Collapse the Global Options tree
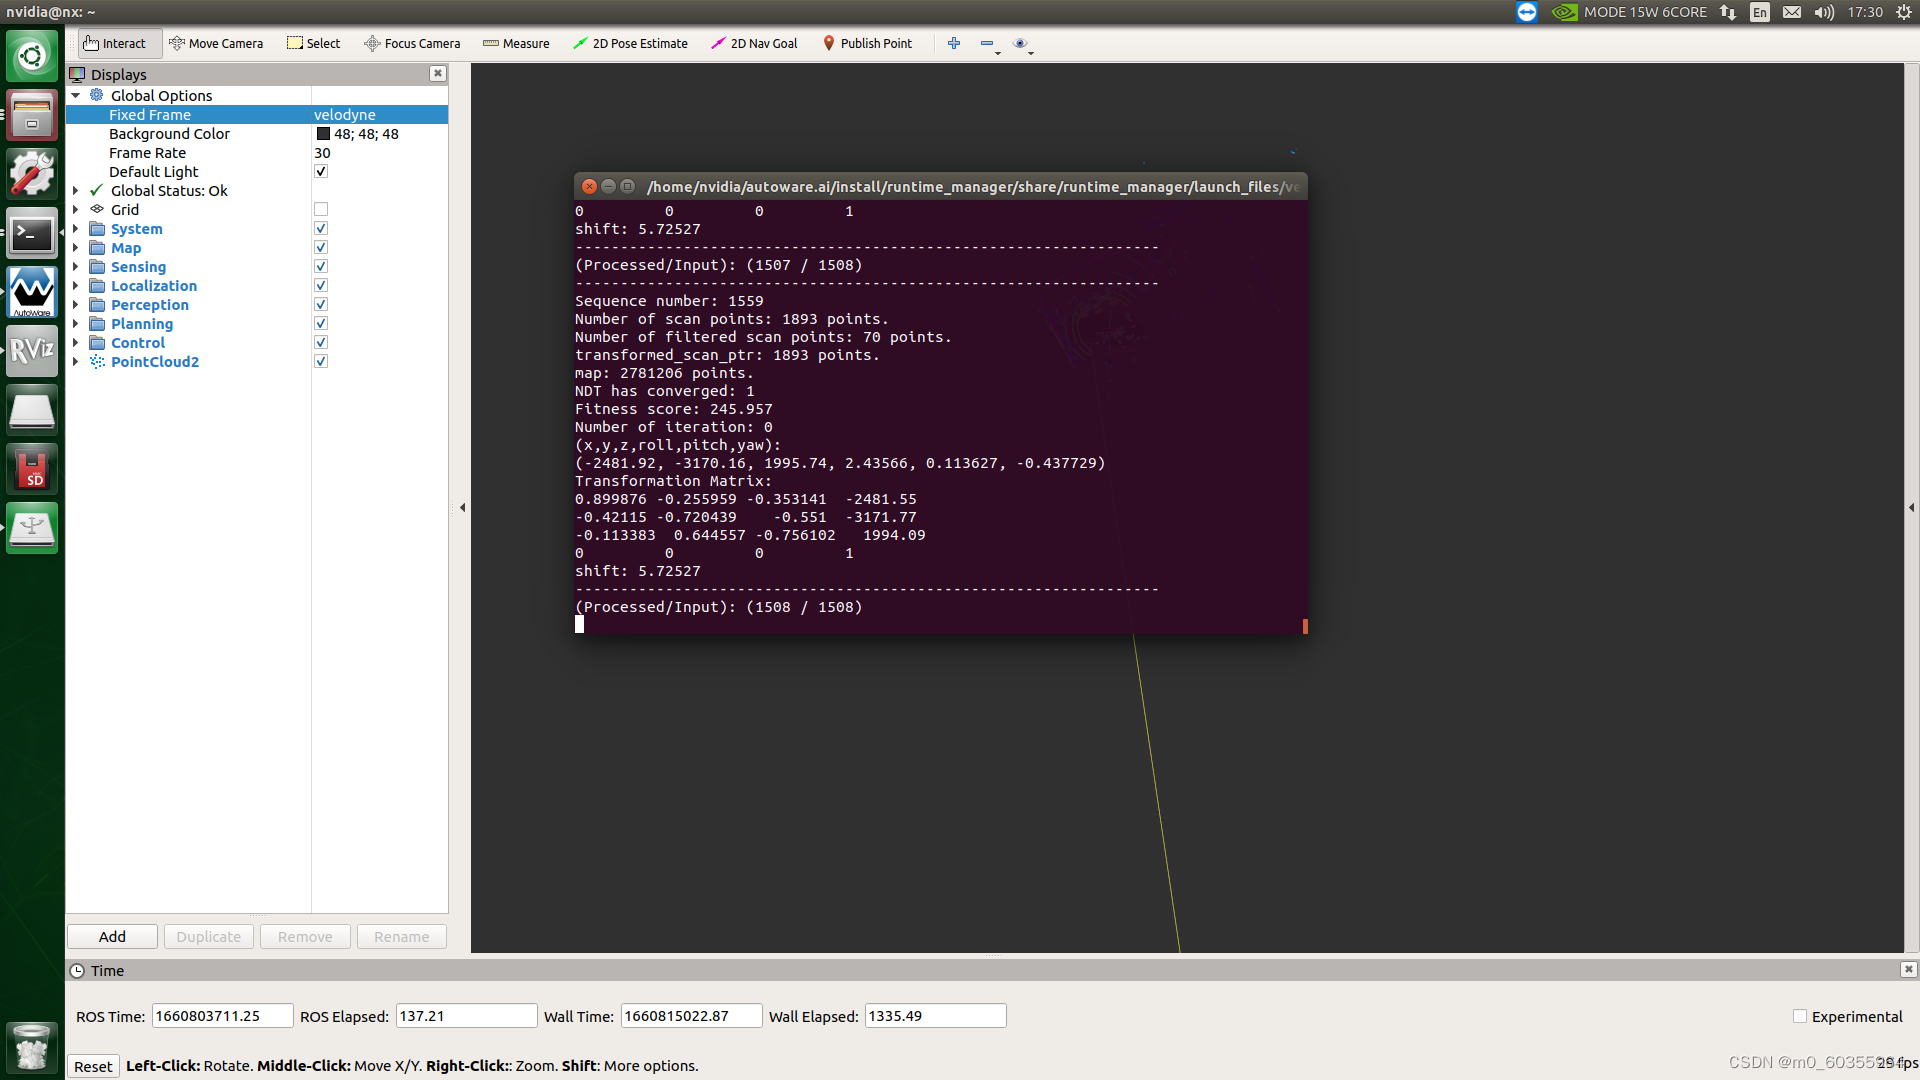 (76, 96)
